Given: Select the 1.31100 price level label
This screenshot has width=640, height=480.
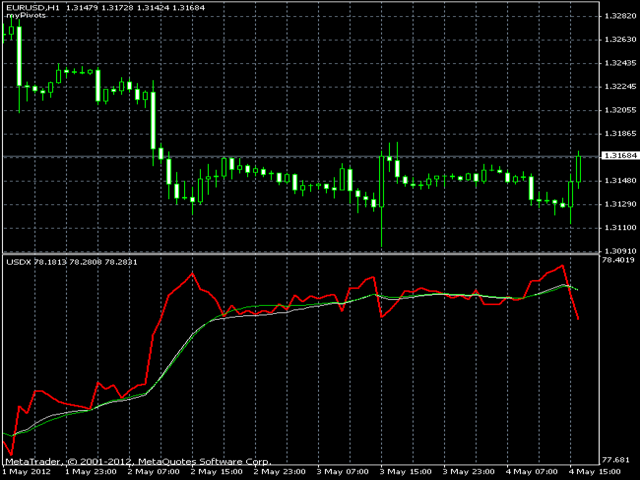Looking at the screenshot, I should 620,228.
